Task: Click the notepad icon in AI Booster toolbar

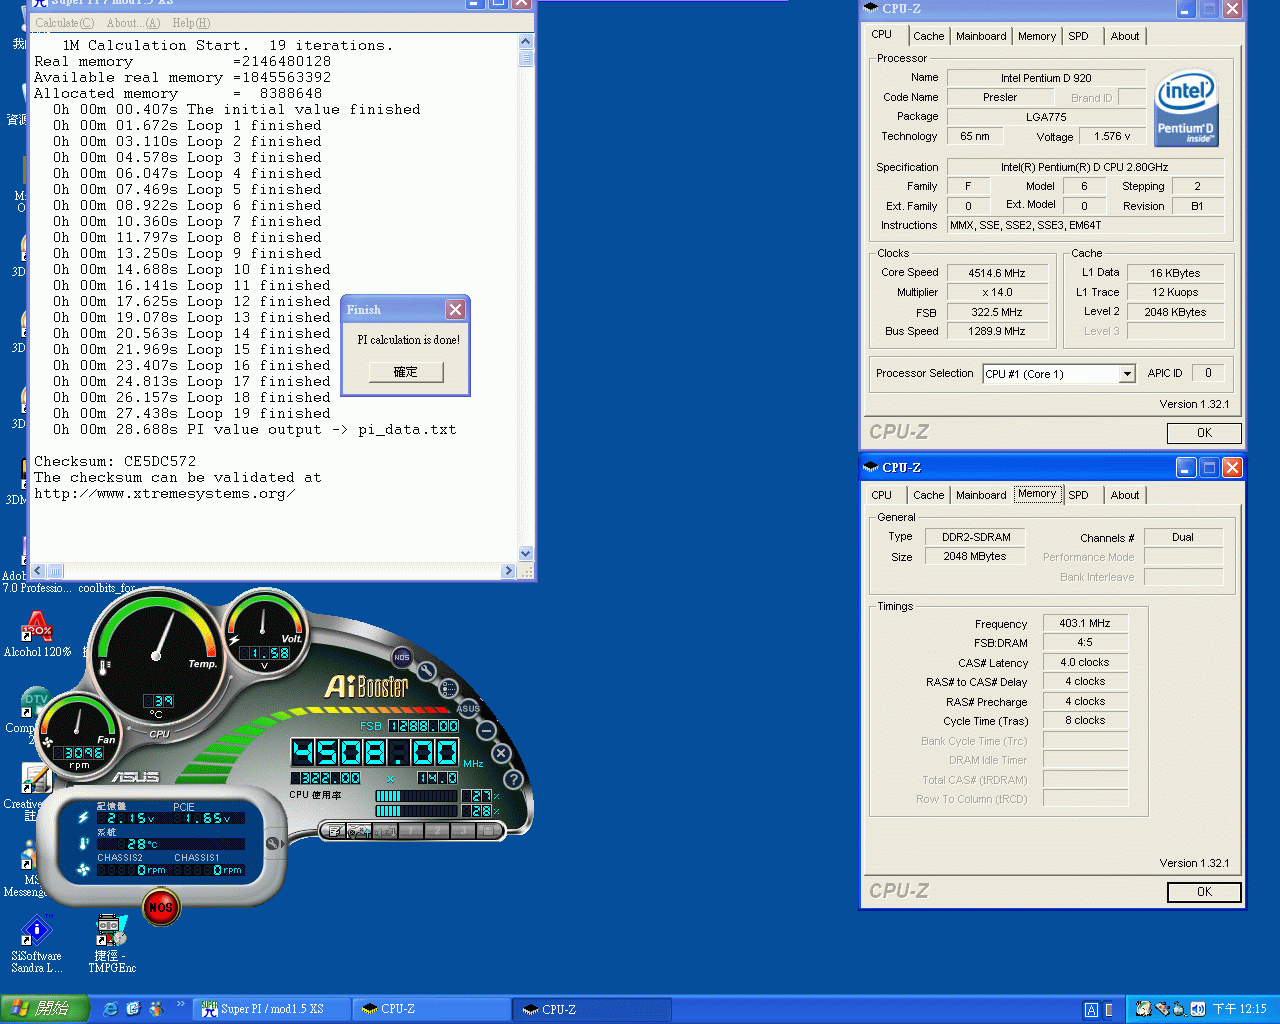Action: pyautogui.click(x=336, y=831)
